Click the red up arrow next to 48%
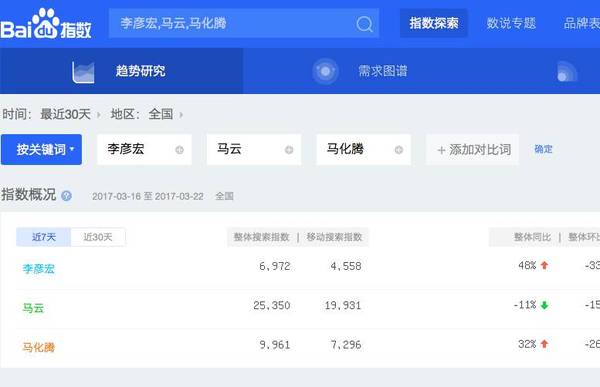 (544, 265)
